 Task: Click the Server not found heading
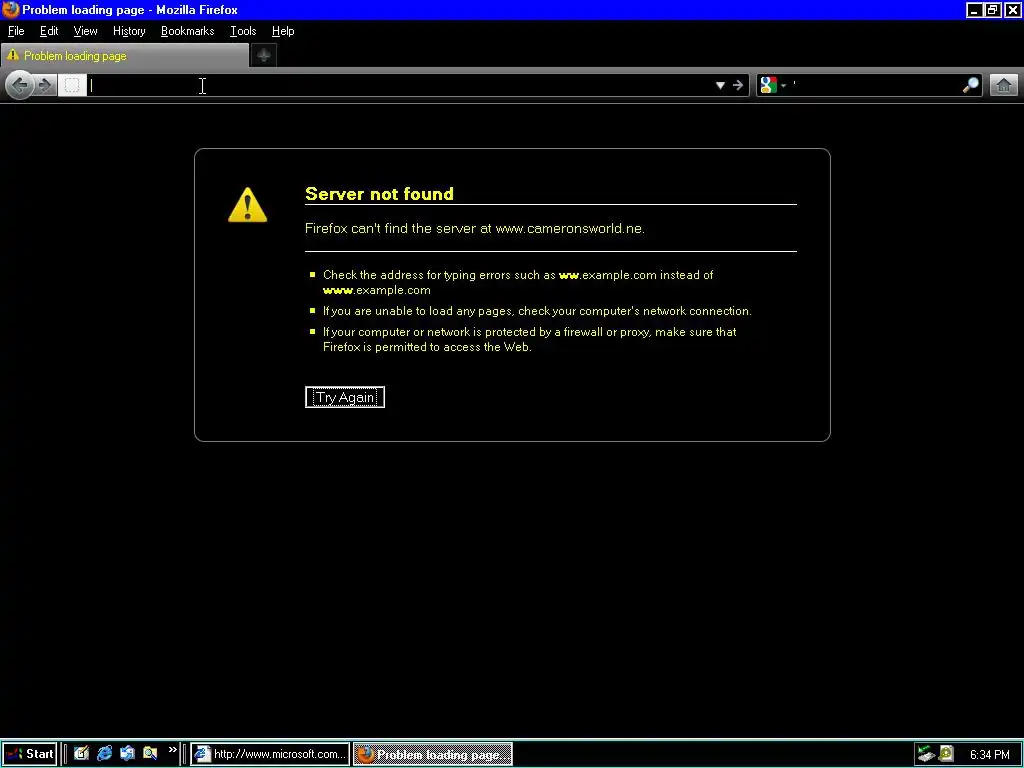(379, 194)
